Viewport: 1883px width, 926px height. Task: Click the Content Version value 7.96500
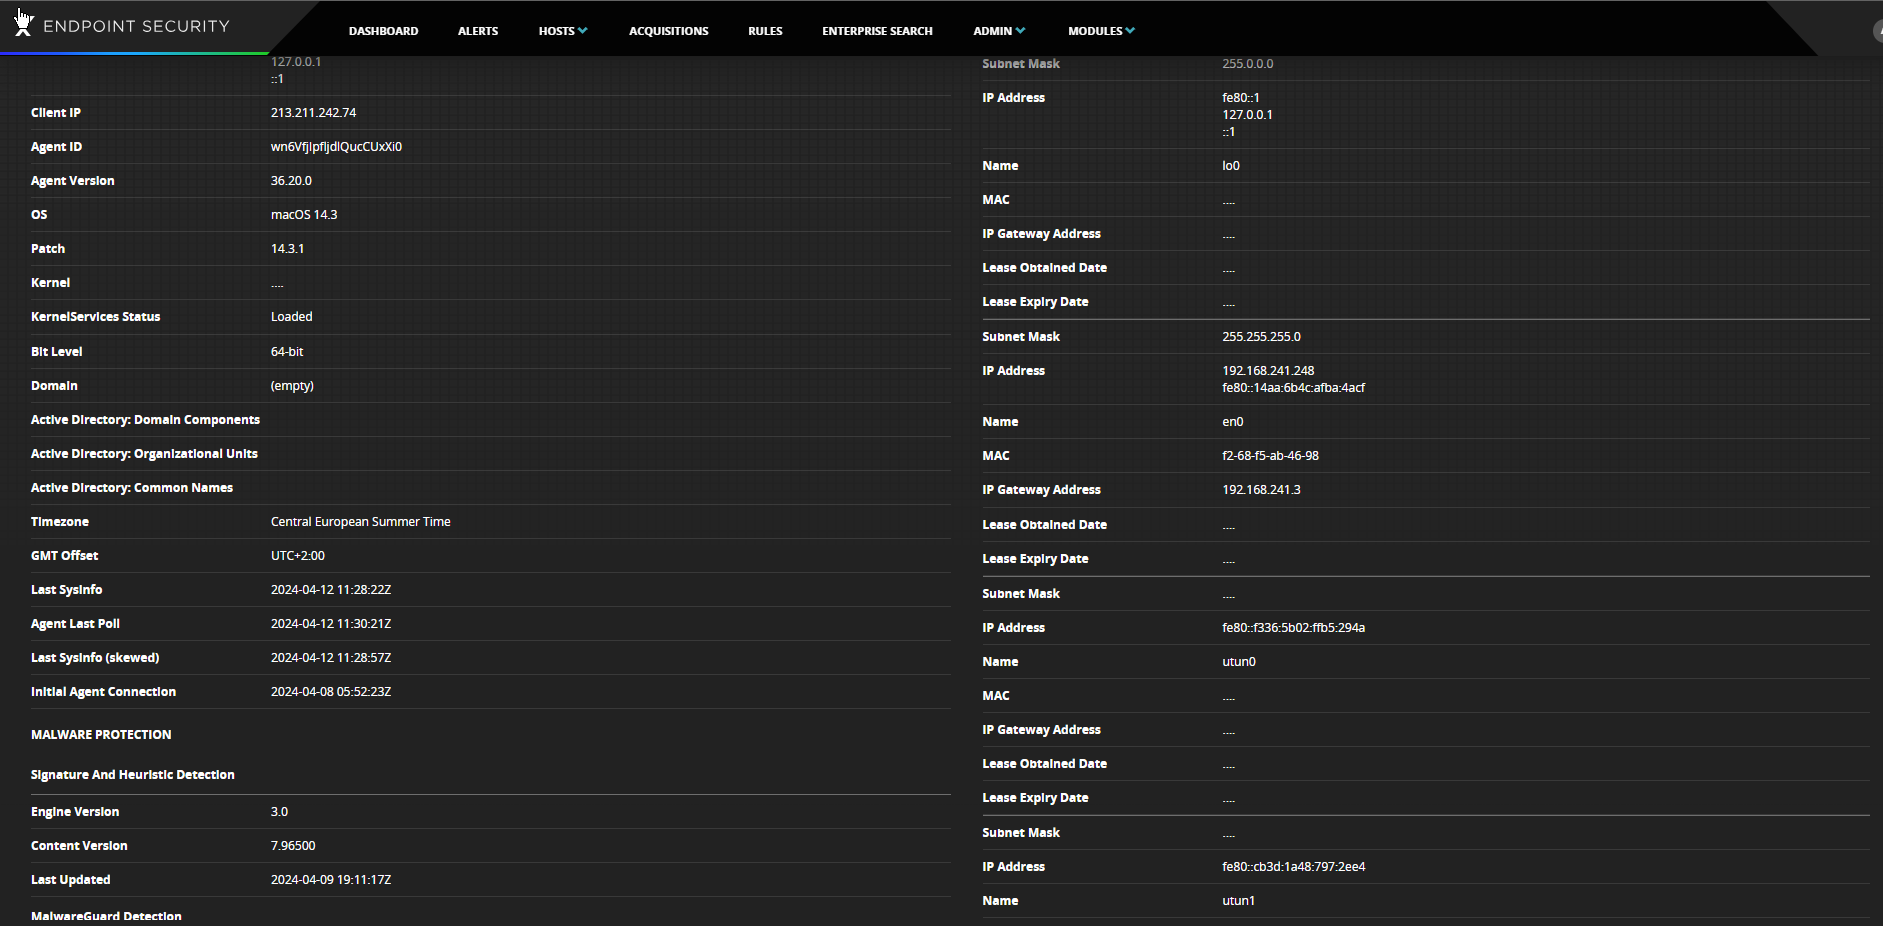[x=293, y=846]
